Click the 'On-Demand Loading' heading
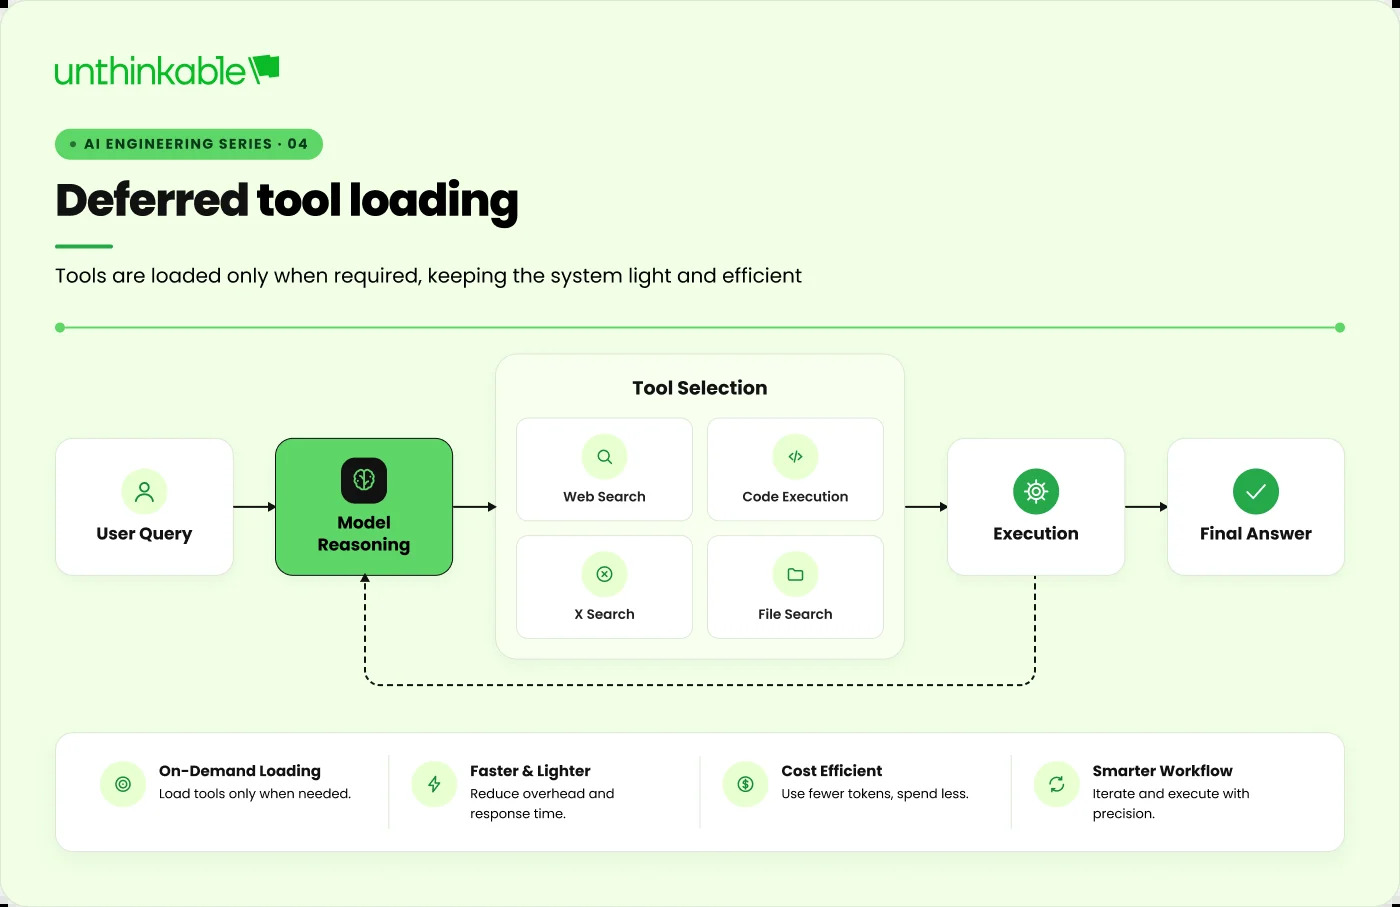 tap(240, 771)
